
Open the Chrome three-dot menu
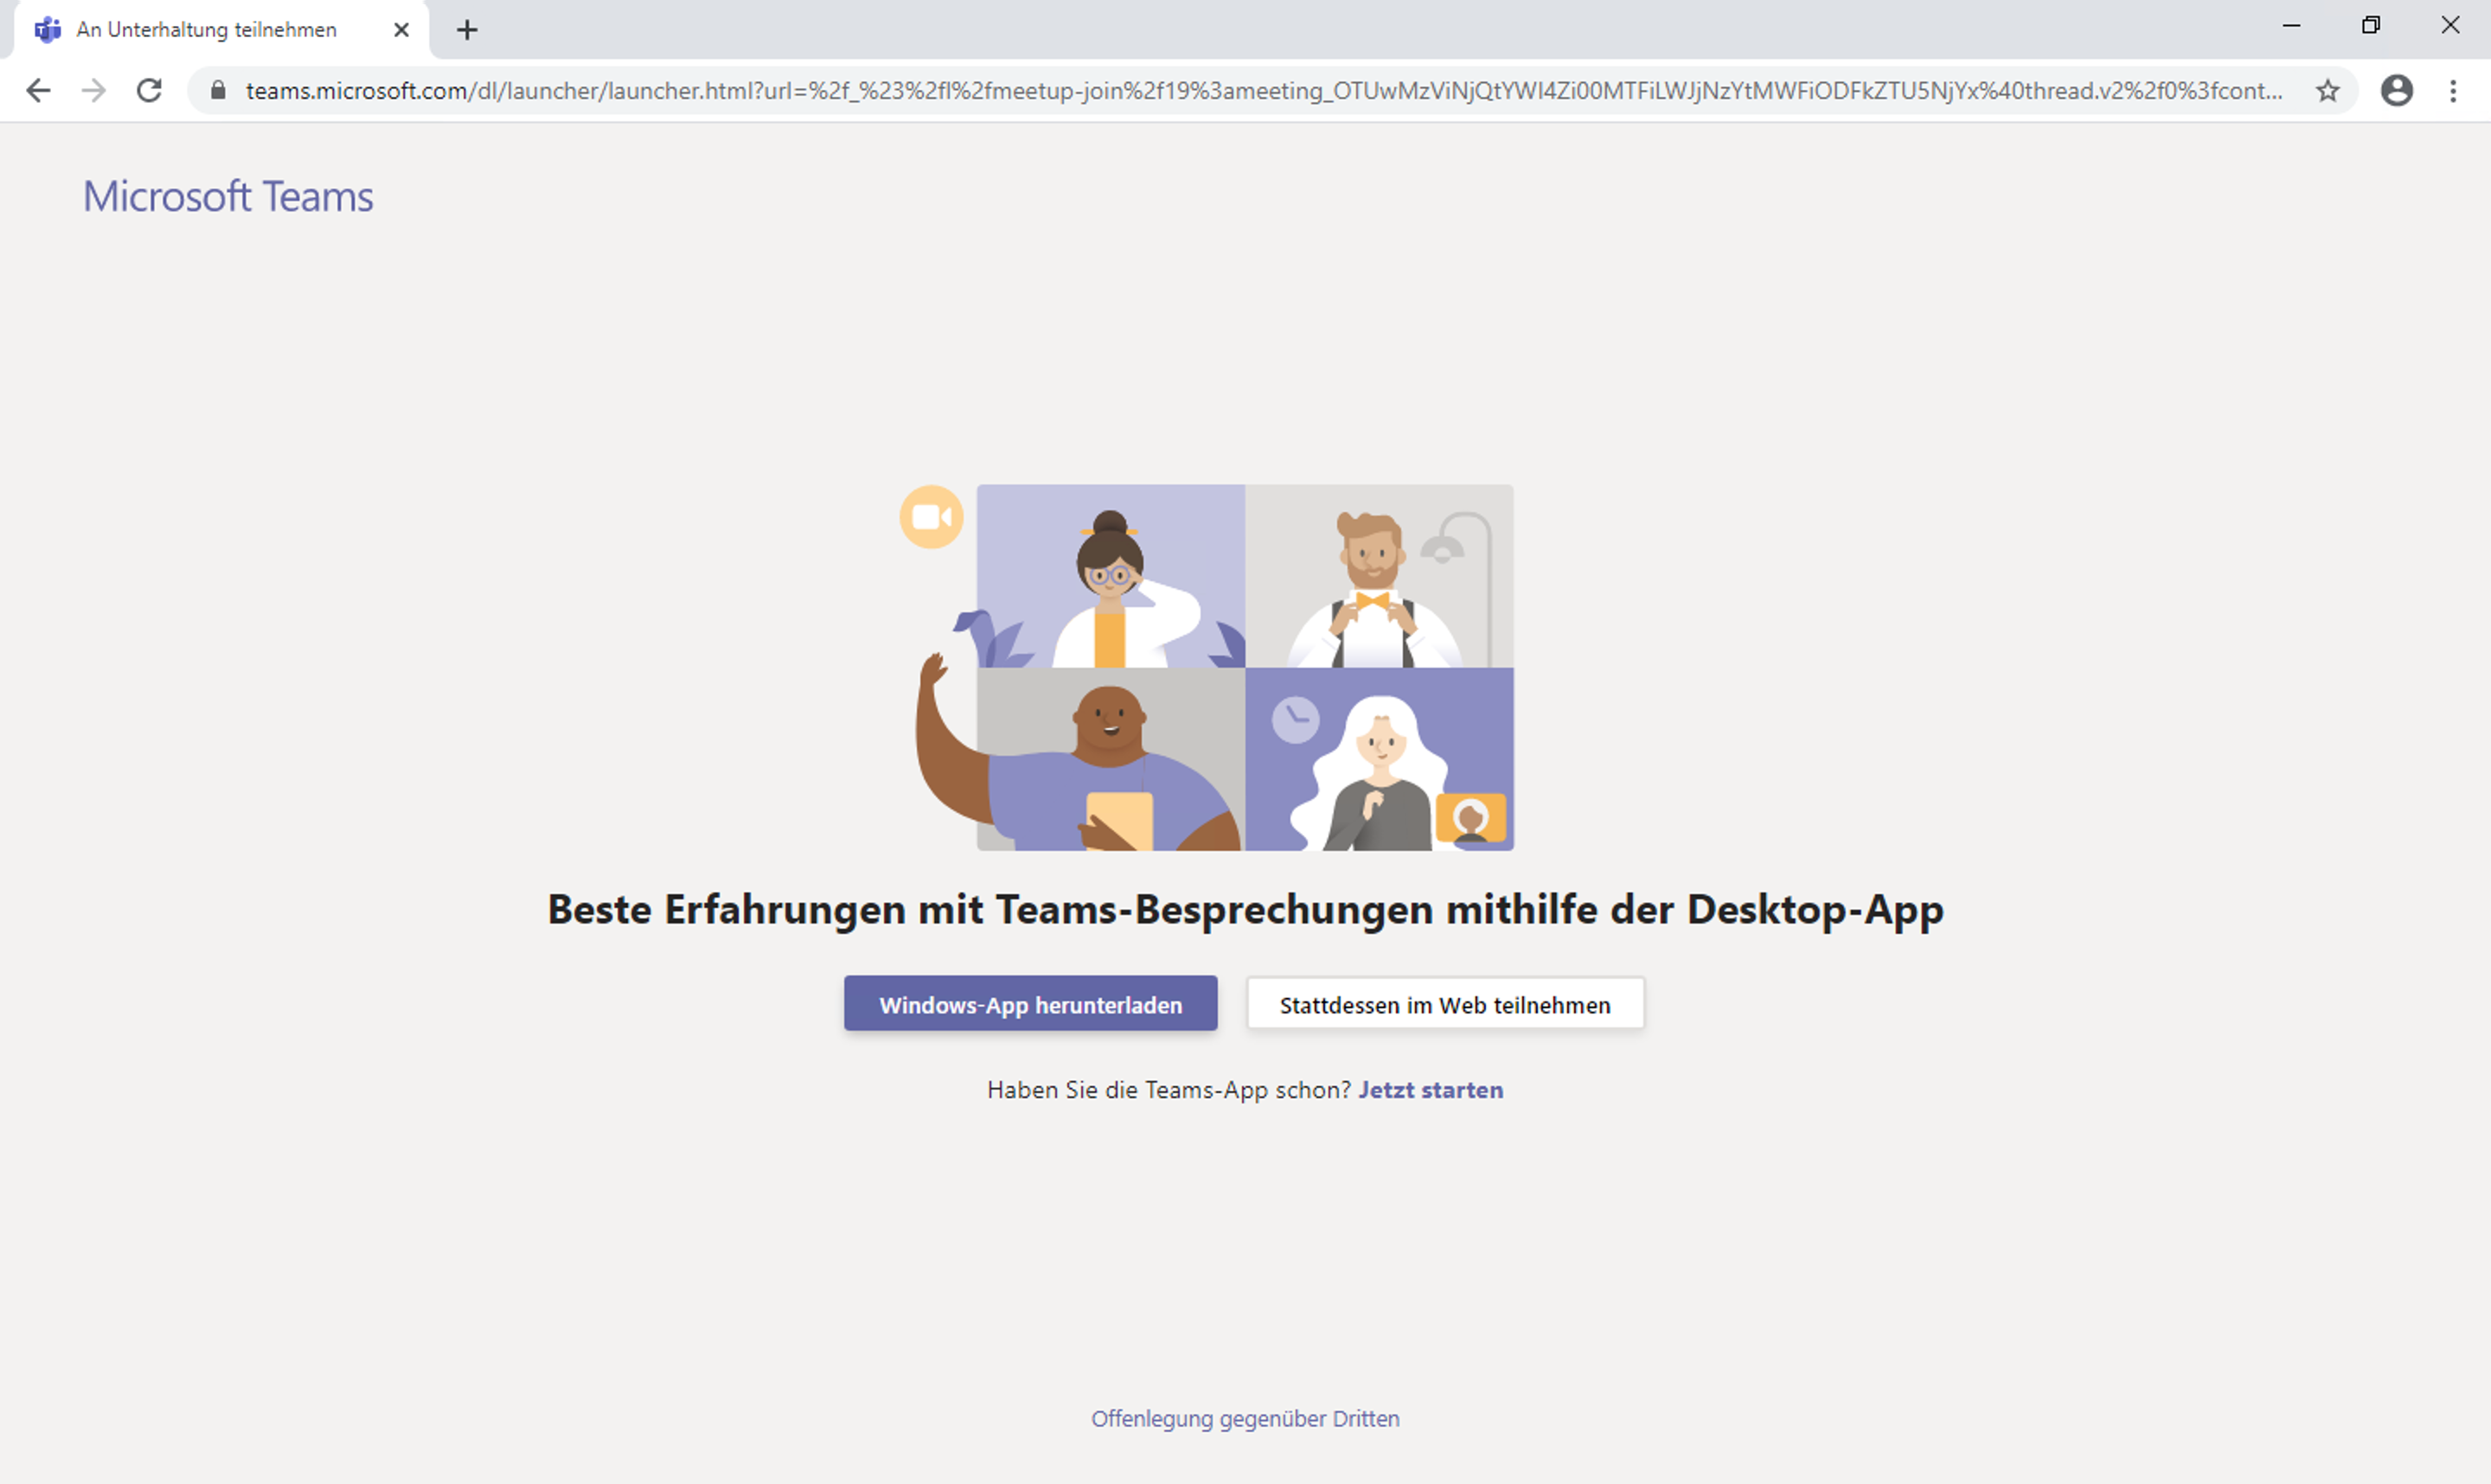click(2453, 91)
